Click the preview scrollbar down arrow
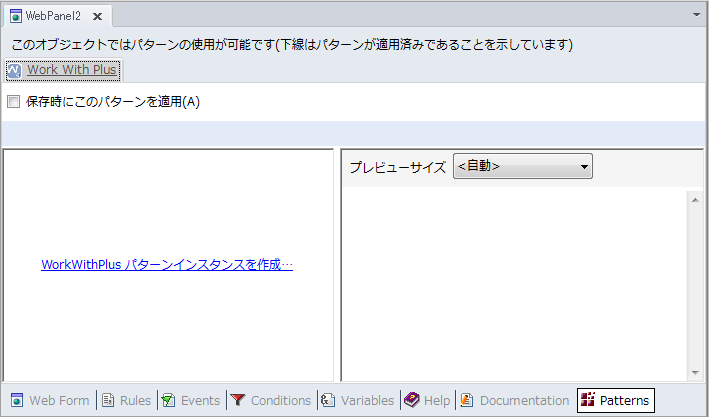The image size is (709, 417). (695, 372)
